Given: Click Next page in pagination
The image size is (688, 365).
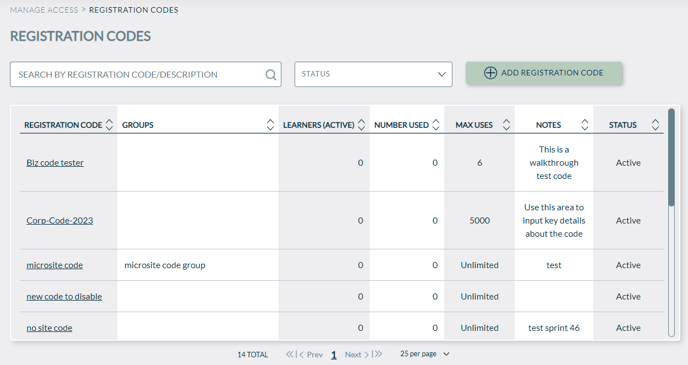Looking at the screenshot, I should [x=356, y=354].
